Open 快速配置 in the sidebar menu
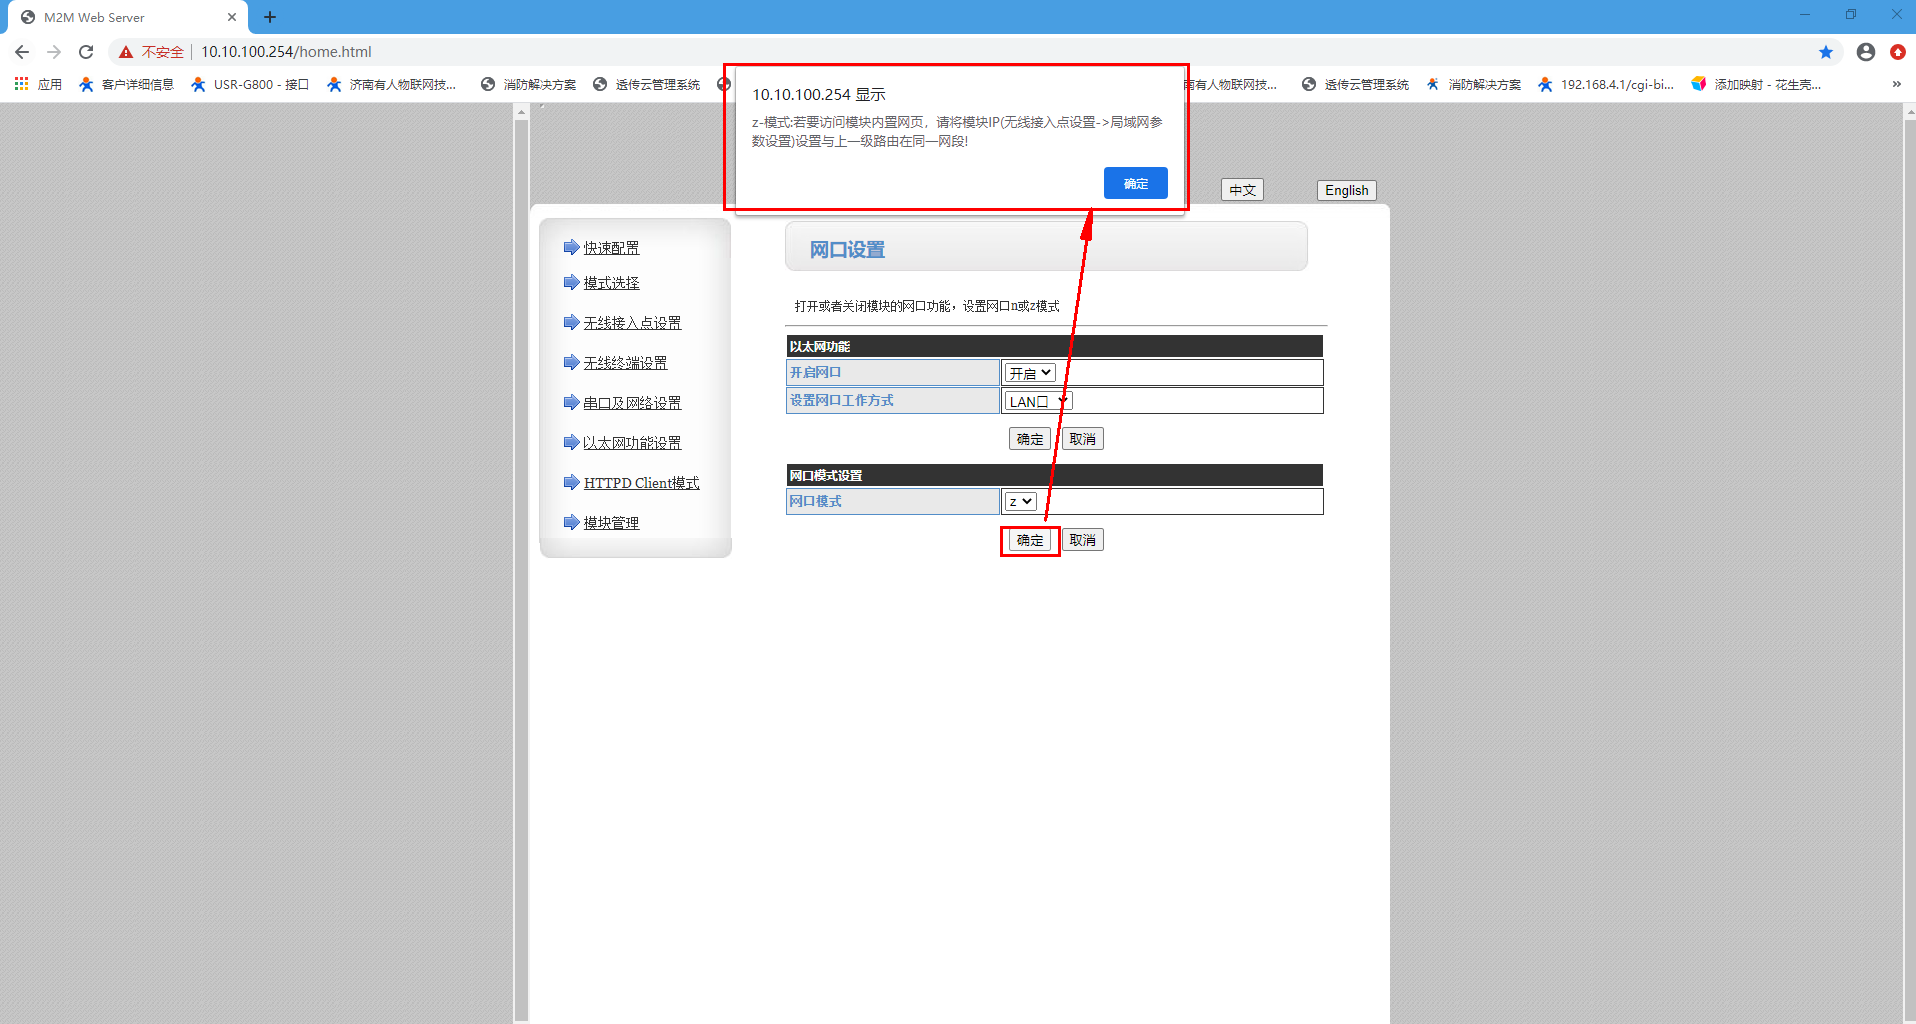This screenshot has height=1024, width=1916. click(x=611, y=248)
